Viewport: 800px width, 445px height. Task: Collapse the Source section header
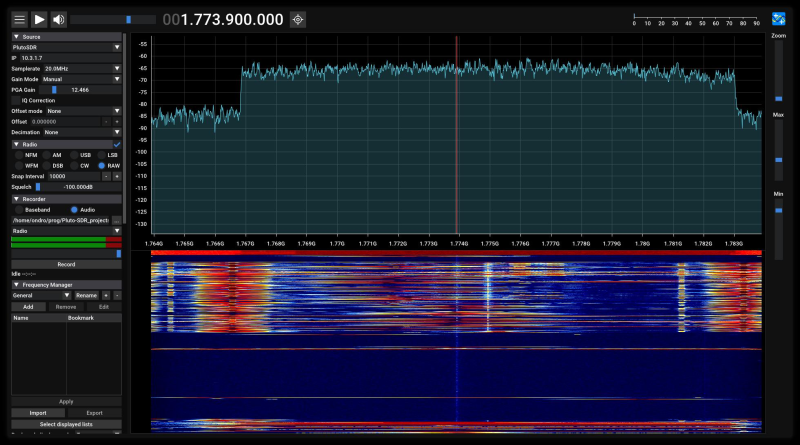click(66, 37)
